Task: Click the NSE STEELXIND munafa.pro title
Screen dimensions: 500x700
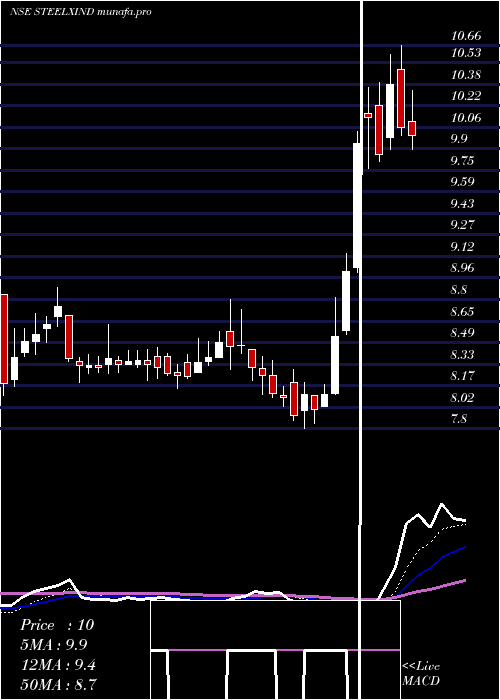Action: [x=81, y=12]
